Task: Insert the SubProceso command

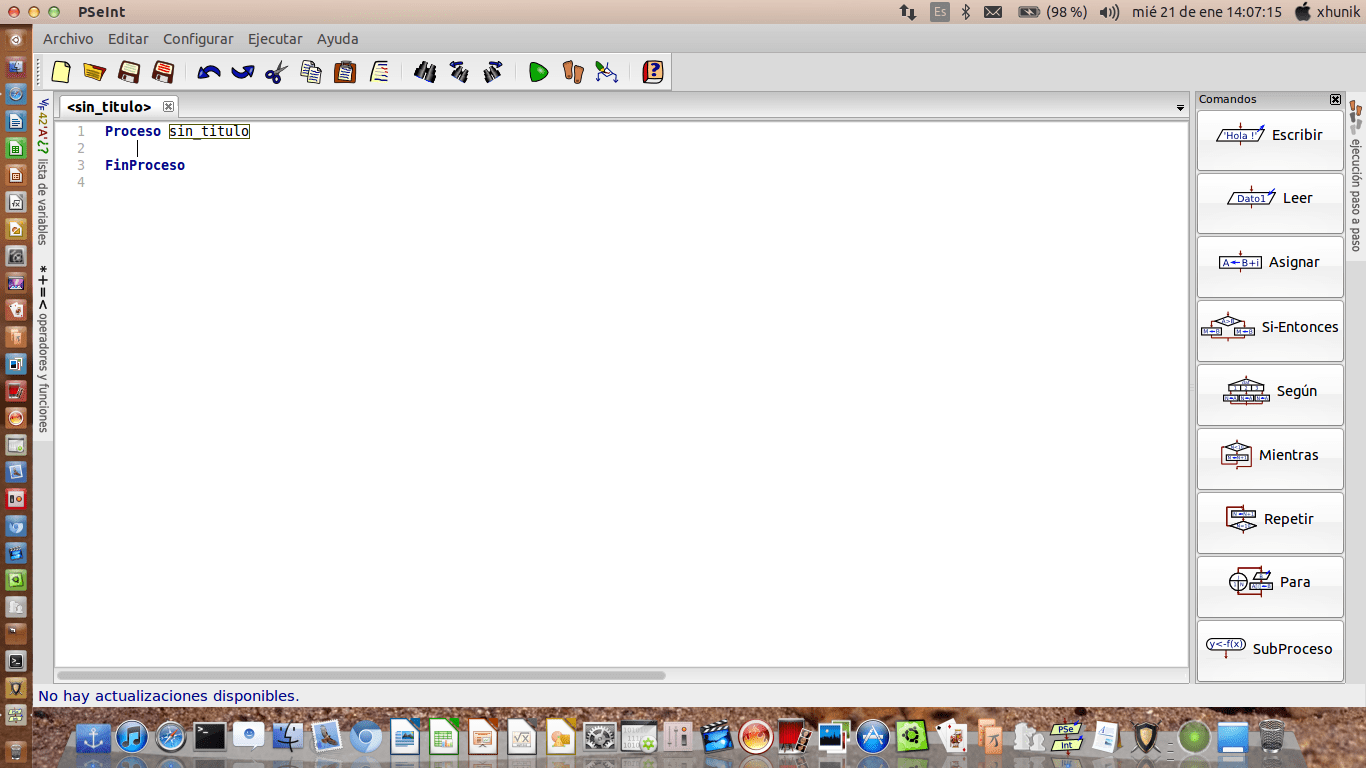Action: click(1270, 651)
